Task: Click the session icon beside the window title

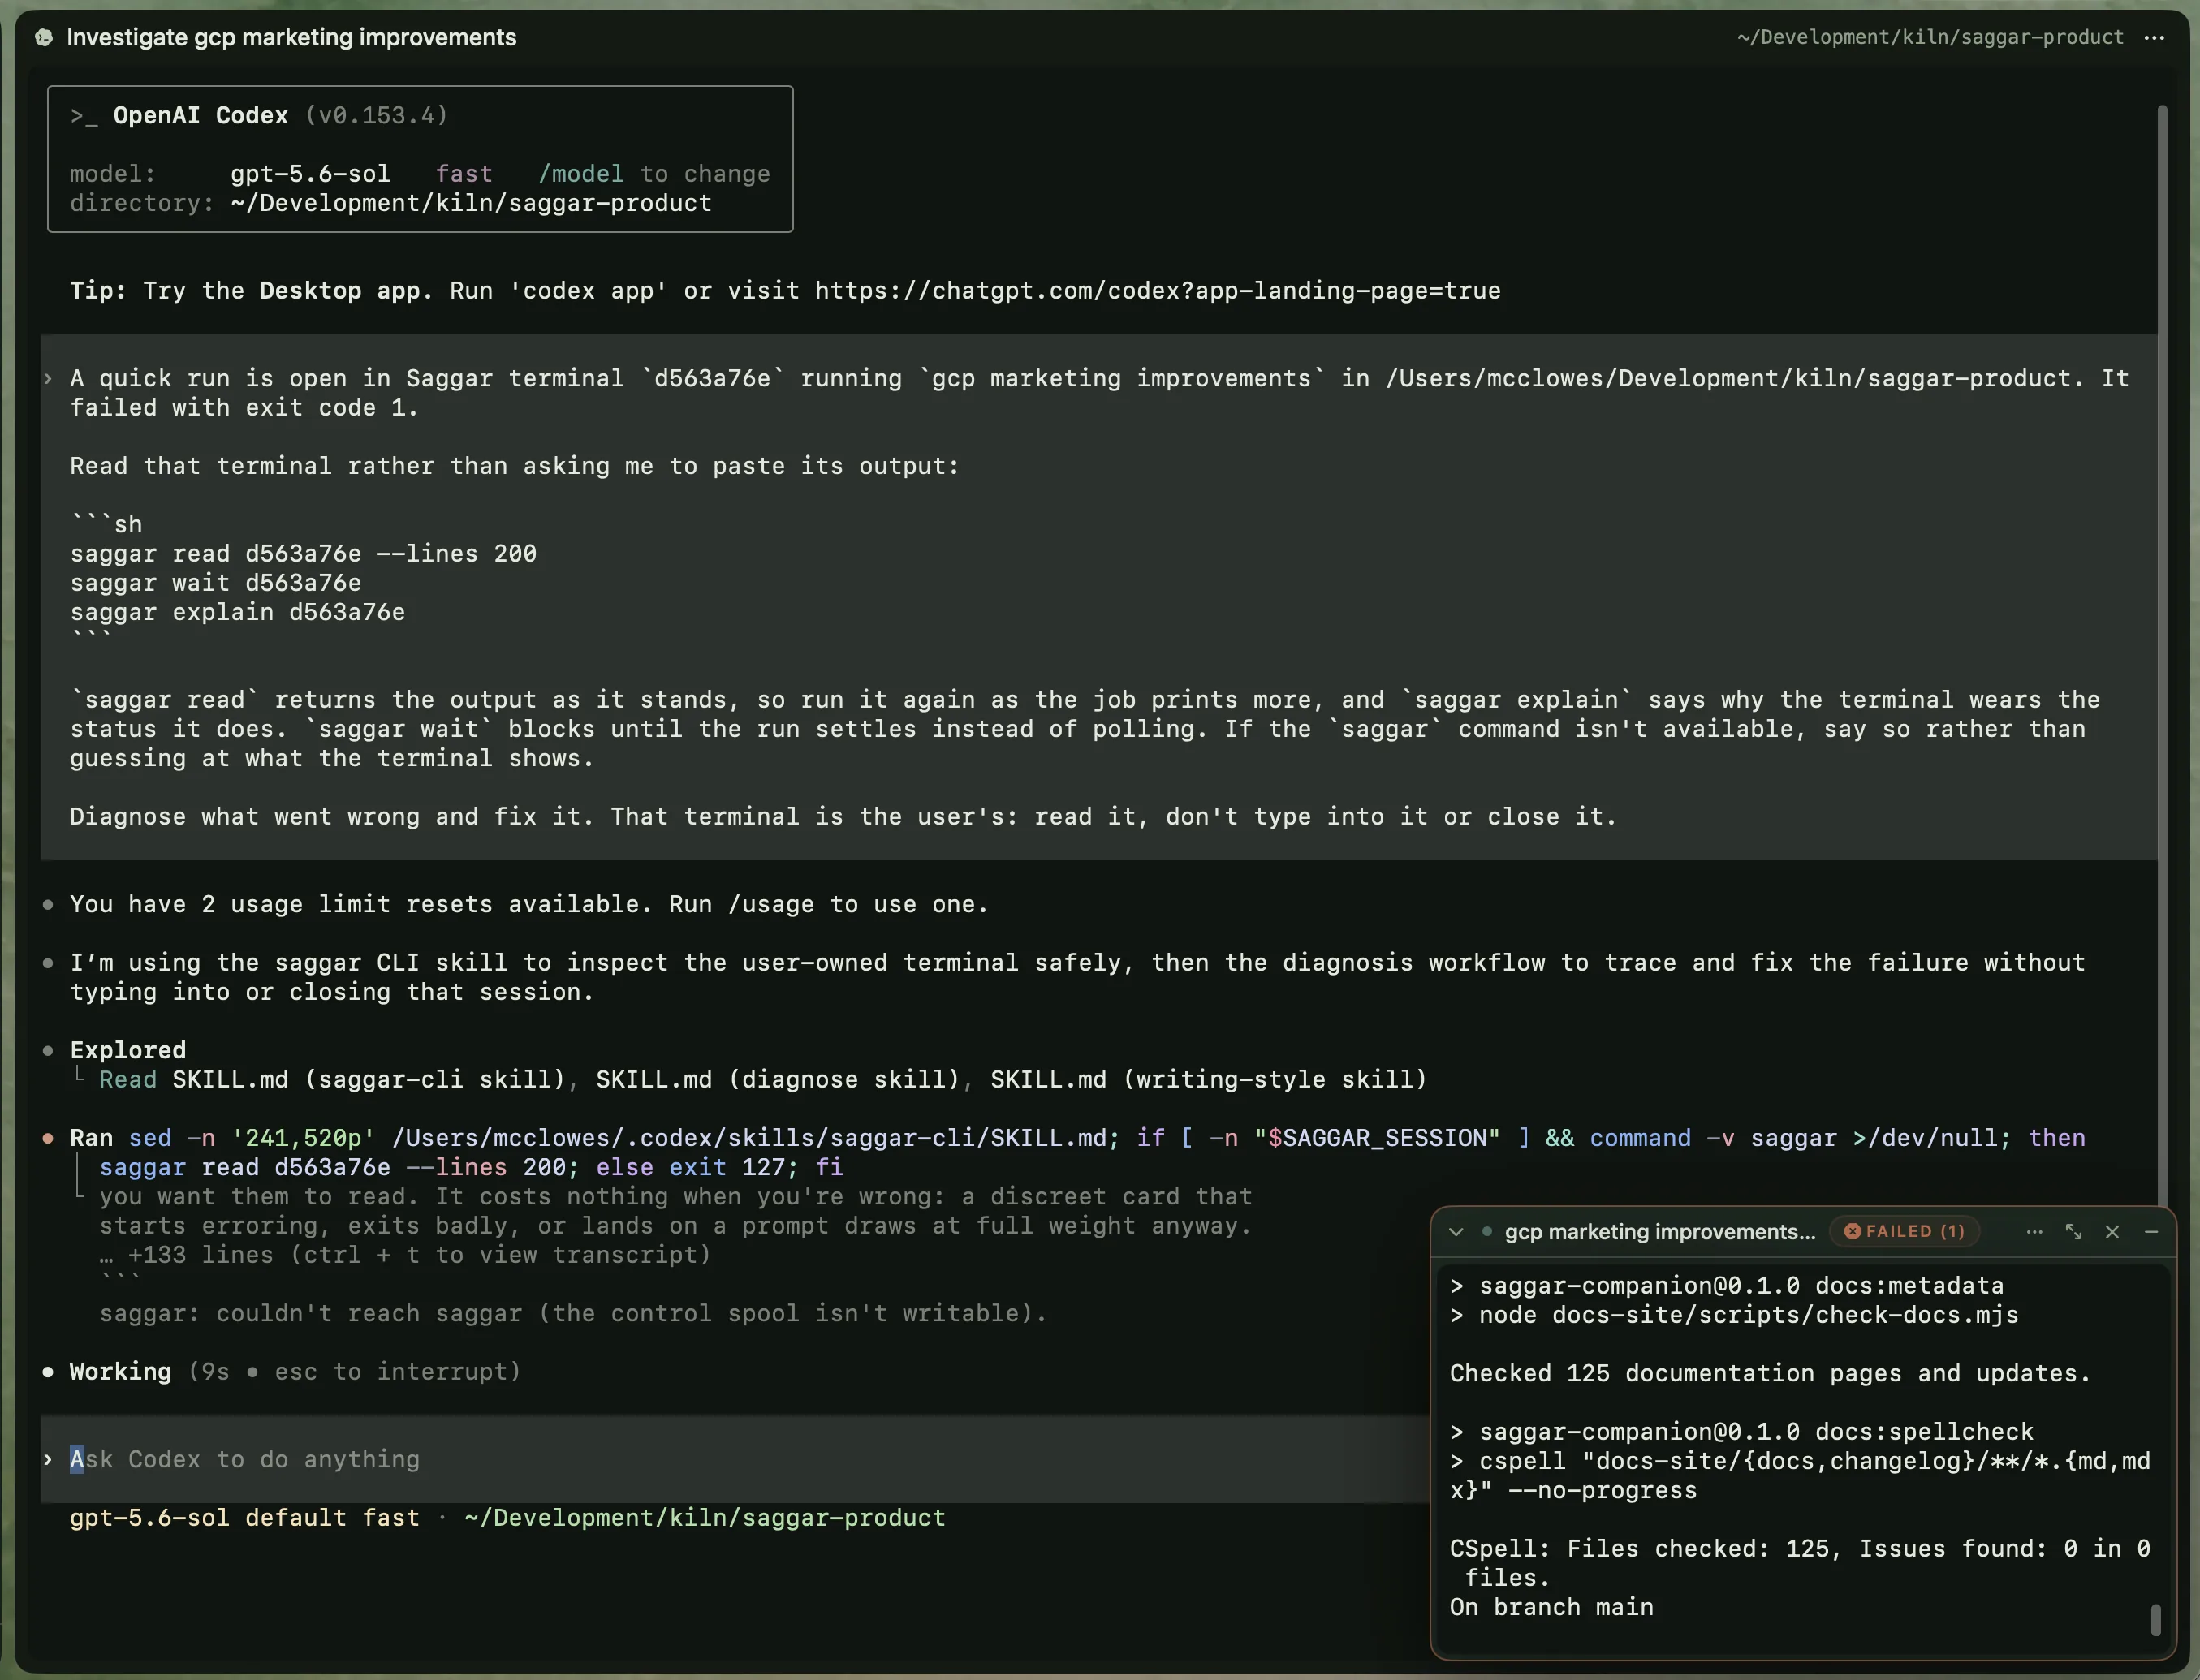Action: [x=43, y=38]
